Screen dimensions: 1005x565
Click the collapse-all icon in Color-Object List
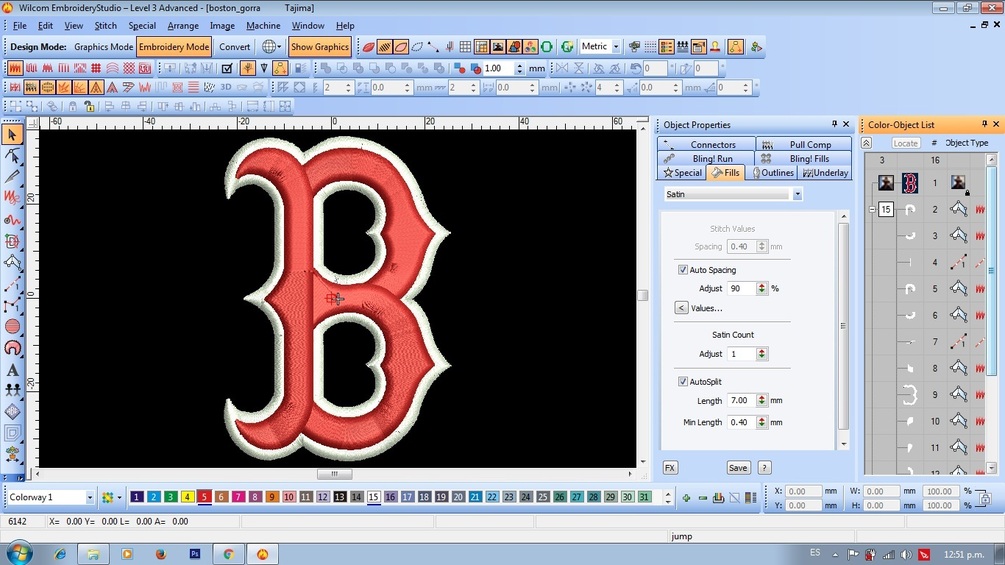tap(866, 143)
